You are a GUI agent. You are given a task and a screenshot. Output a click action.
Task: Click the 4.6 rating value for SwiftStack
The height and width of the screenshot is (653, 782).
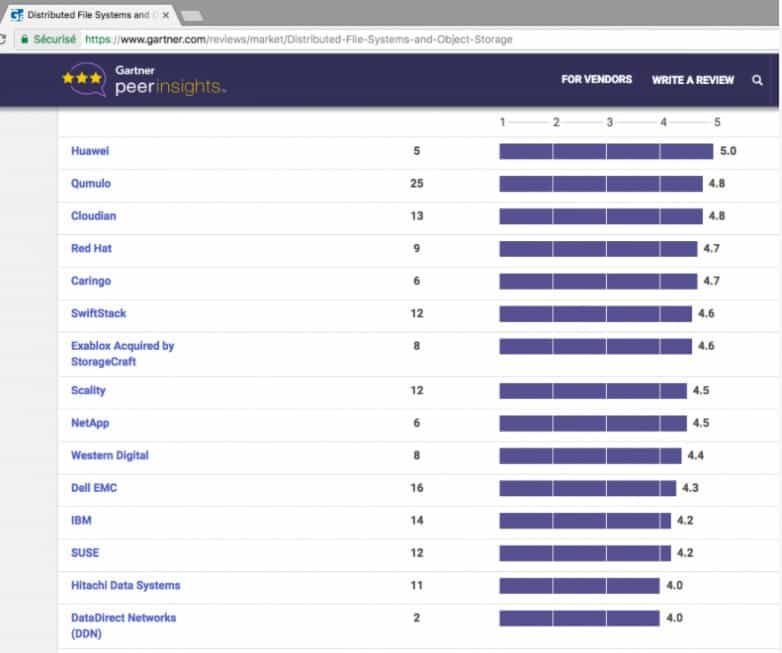tap(706, 313)
